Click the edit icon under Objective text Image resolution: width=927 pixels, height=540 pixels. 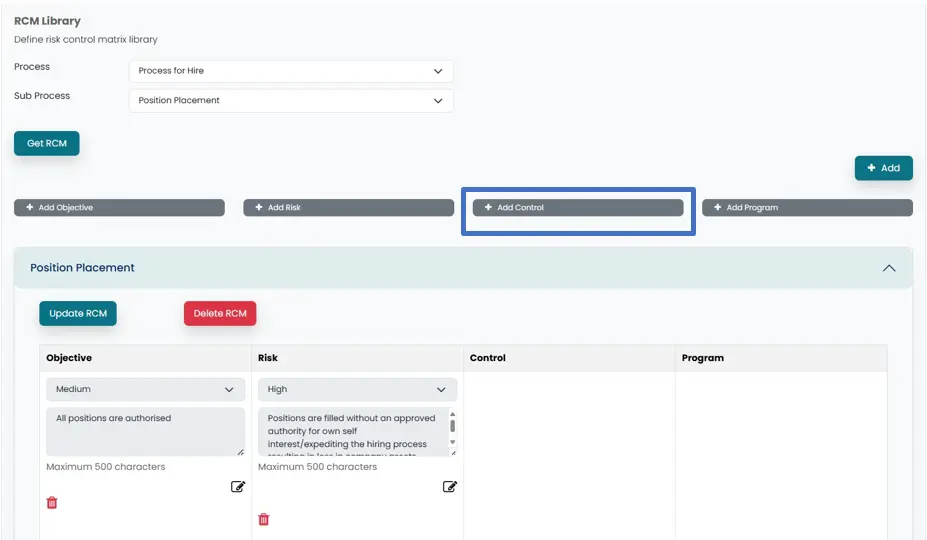pos(238,487)
